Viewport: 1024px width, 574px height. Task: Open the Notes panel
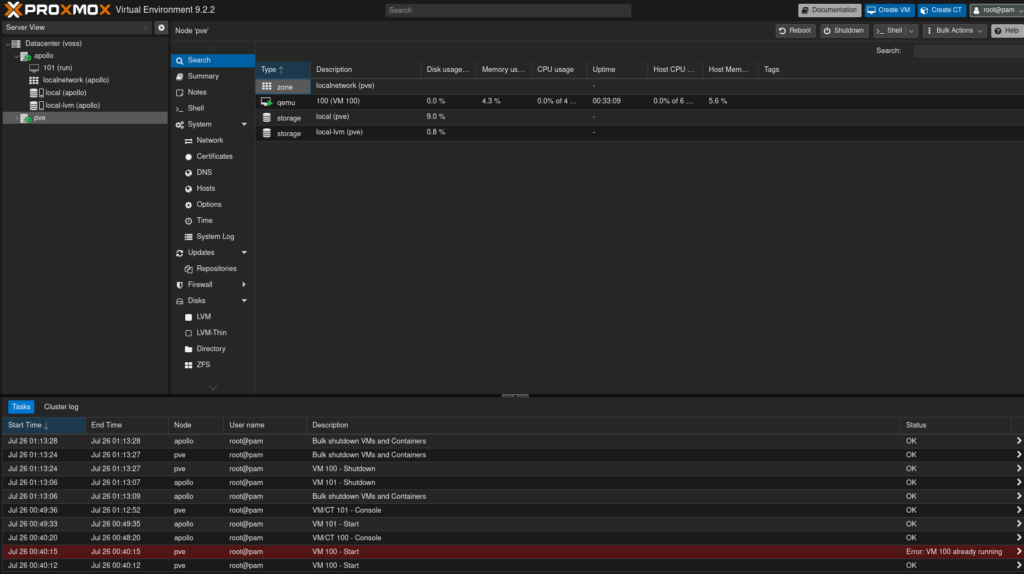click(x=213, y=92)
